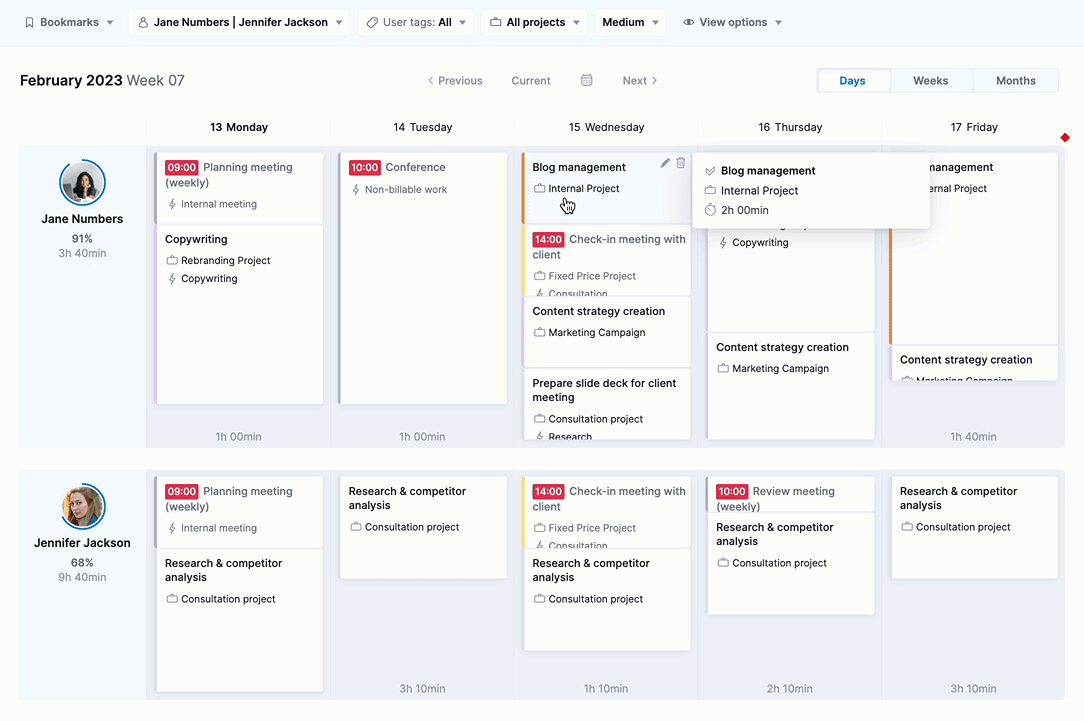Open Thursday Content strategy creation card

[x=790, y=386]
